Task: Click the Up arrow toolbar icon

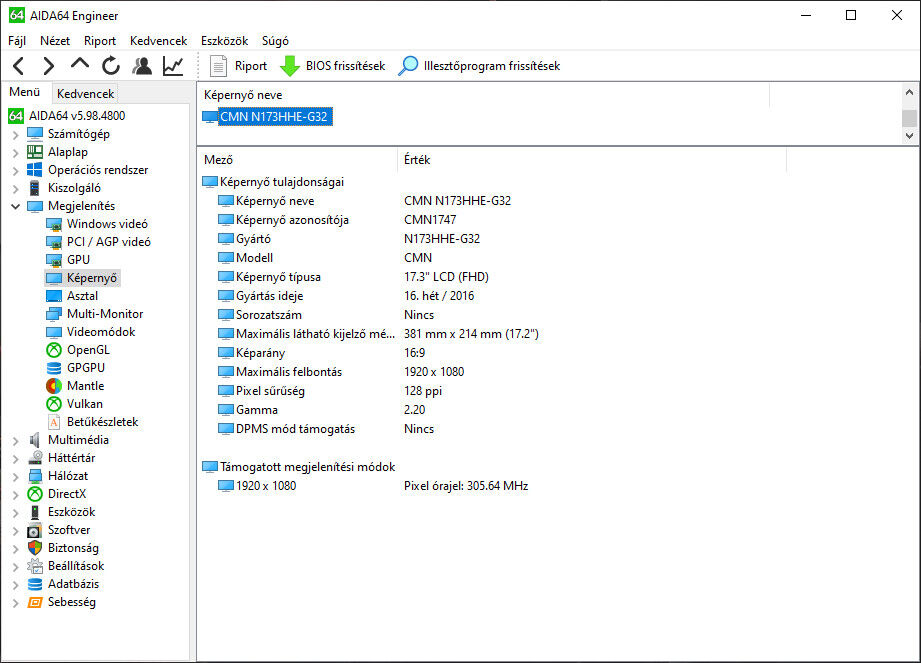Action: tap(80, 65)
